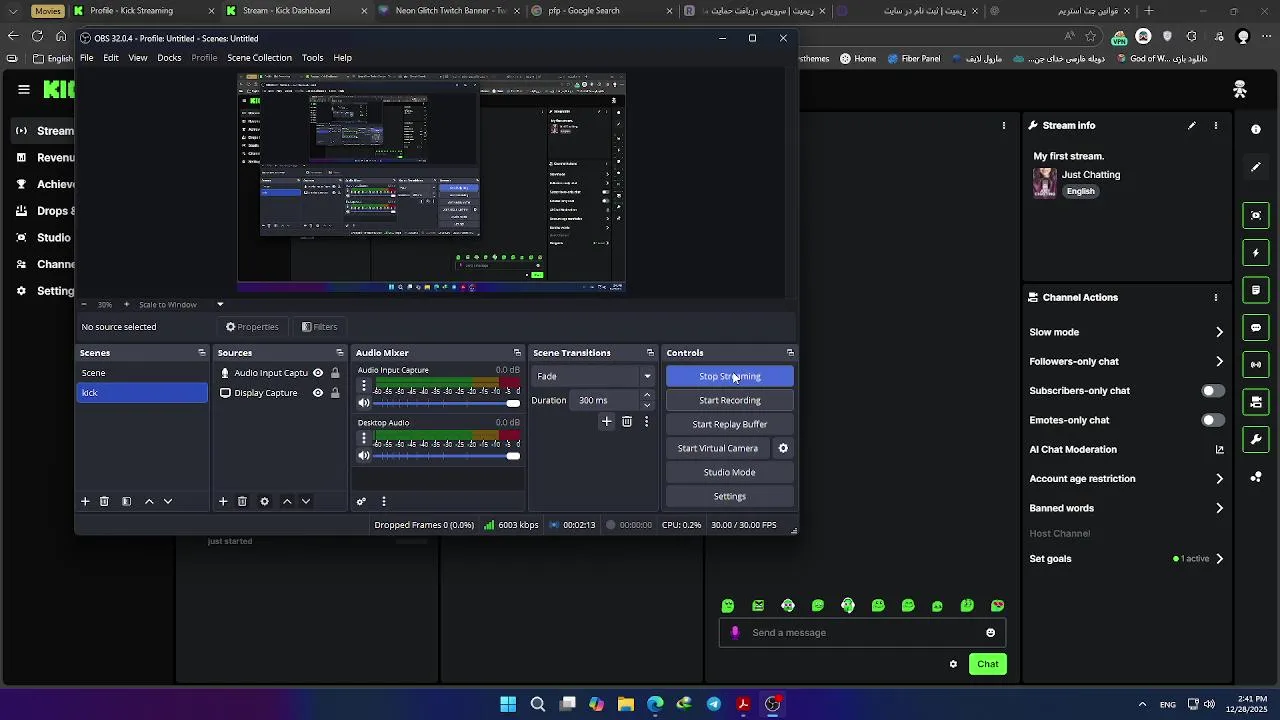Toggle visibility of Audio Input Capture source
1280x720 pixels.
318,373
